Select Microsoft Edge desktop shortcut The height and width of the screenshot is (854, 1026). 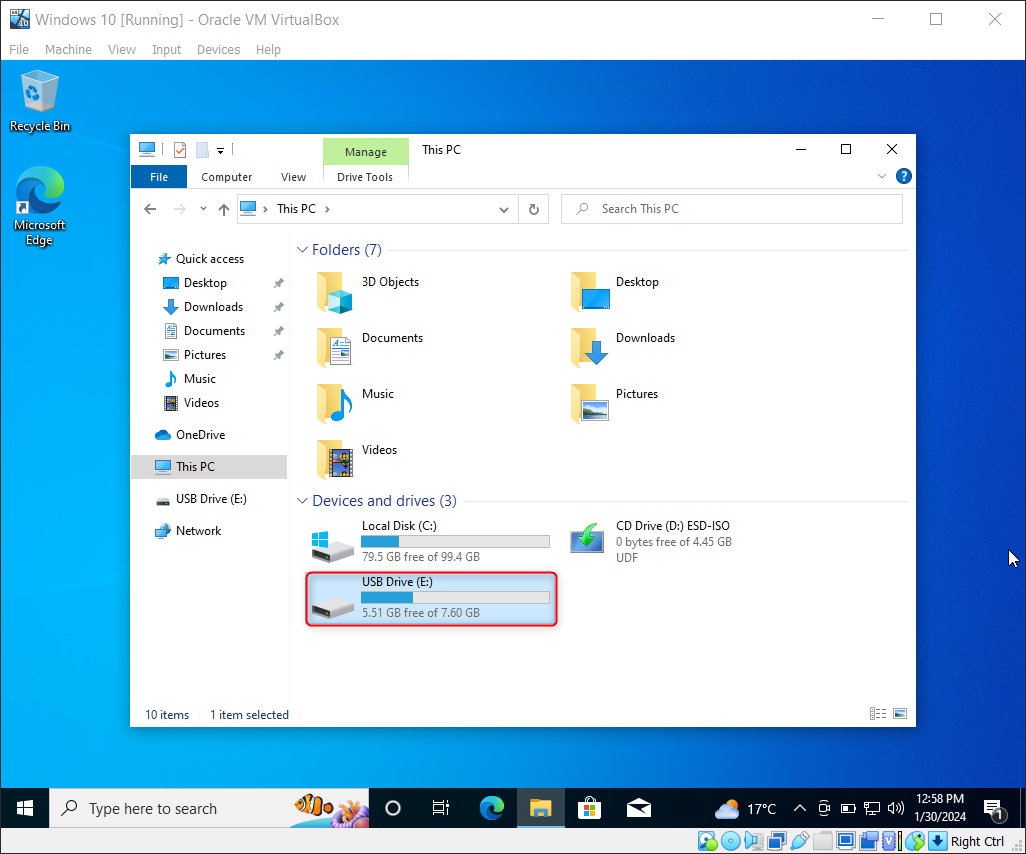[x=39, y=206]
